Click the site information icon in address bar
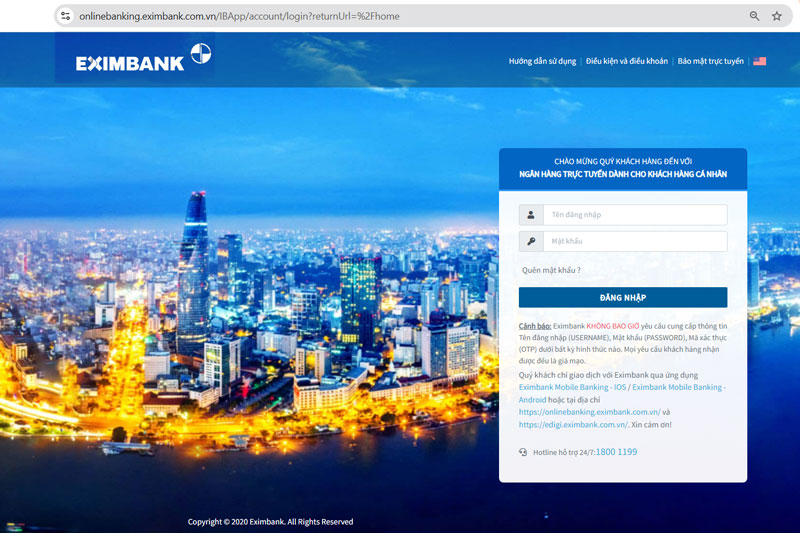 tap(66, 16)
